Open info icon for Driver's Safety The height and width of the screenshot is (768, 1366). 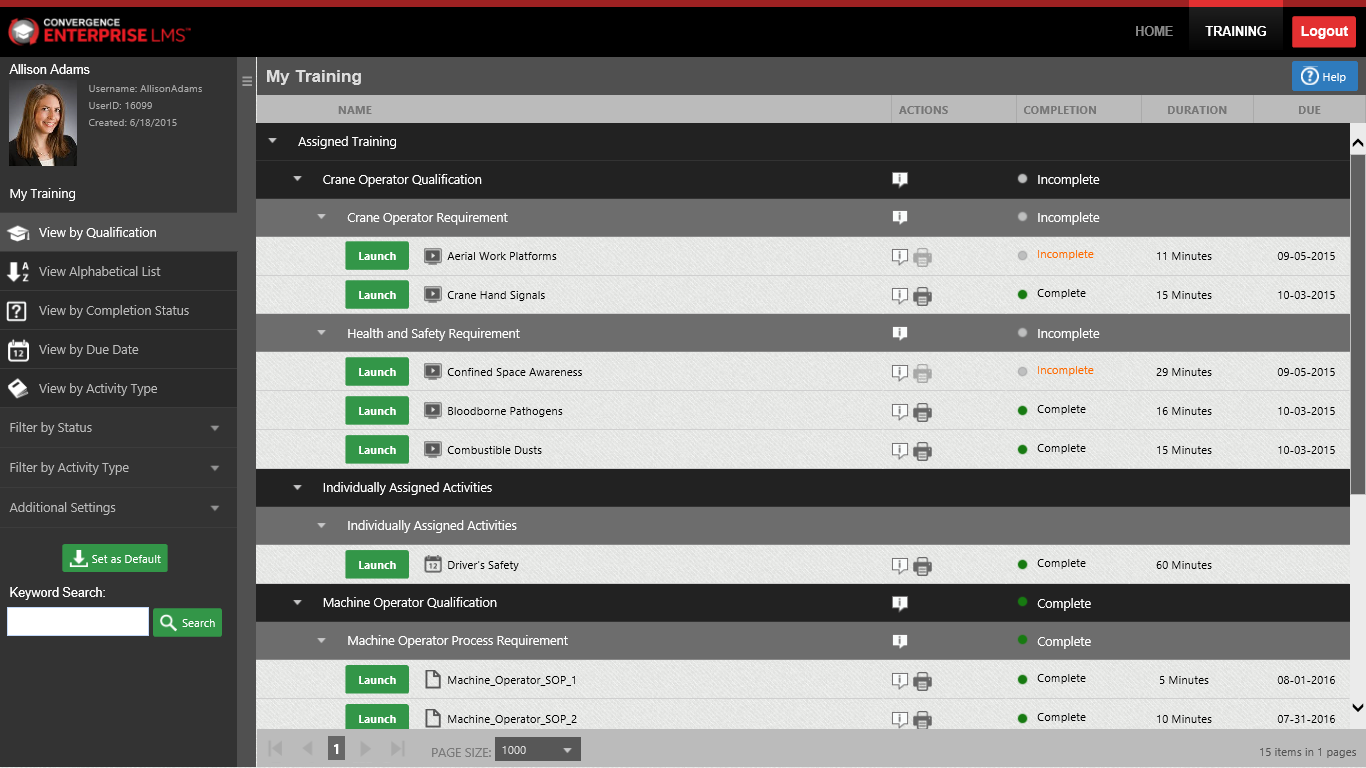coord(900,566)
